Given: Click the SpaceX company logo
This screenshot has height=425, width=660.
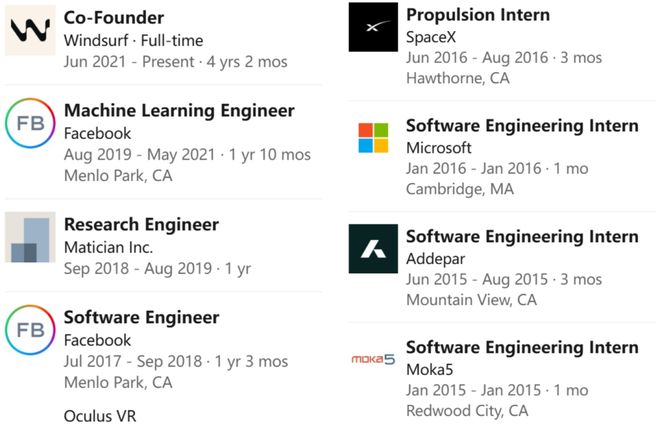Looking at the screenshot, I should click(373, 27).
